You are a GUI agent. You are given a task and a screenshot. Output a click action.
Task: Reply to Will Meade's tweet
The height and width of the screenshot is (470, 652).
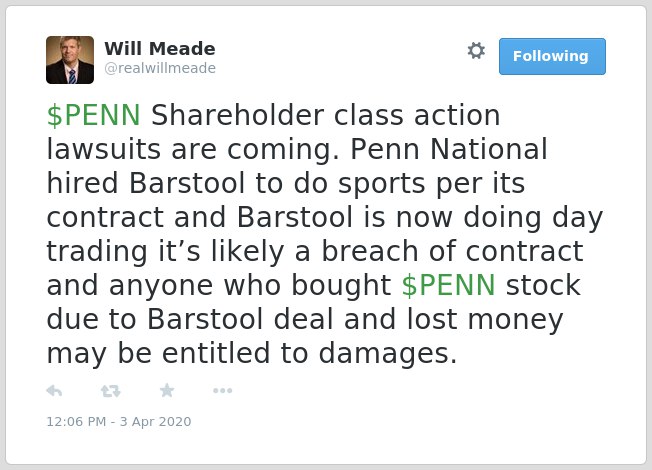(54, 391)
